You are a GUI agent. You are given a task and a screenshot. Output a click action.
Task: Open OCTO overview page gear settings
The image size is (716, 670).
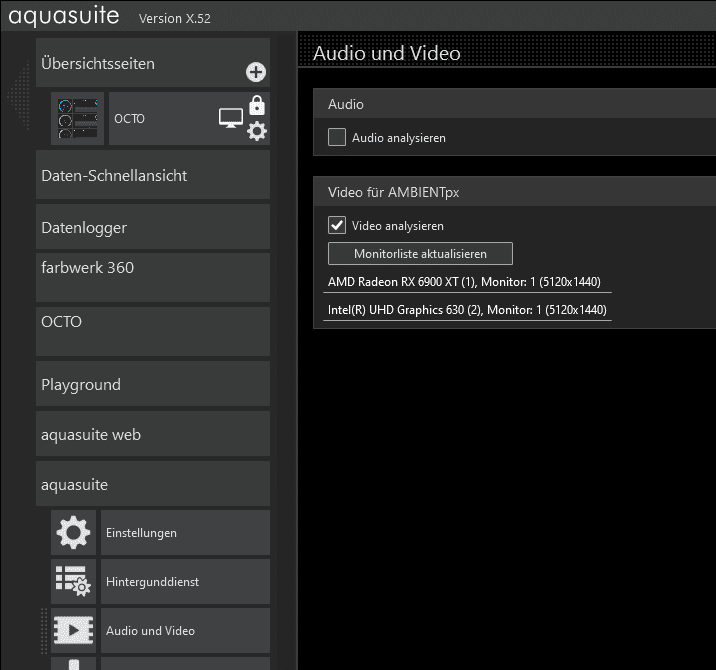(x=257, y=131)
